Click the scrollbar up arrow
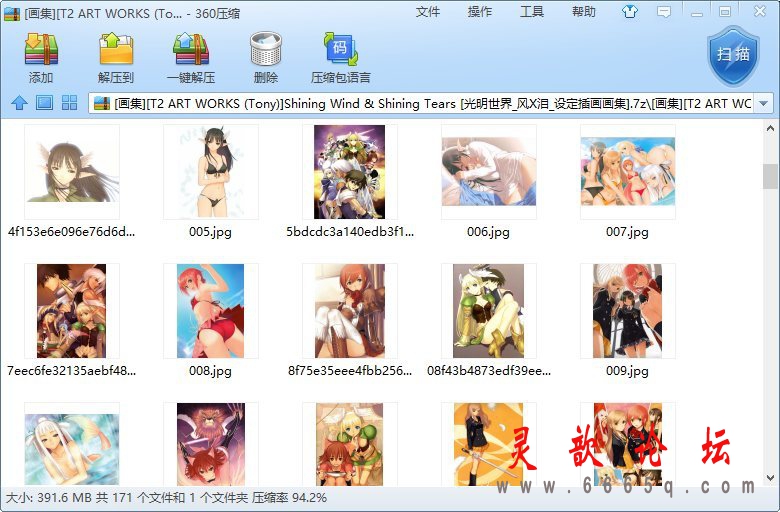 [770, 128]
